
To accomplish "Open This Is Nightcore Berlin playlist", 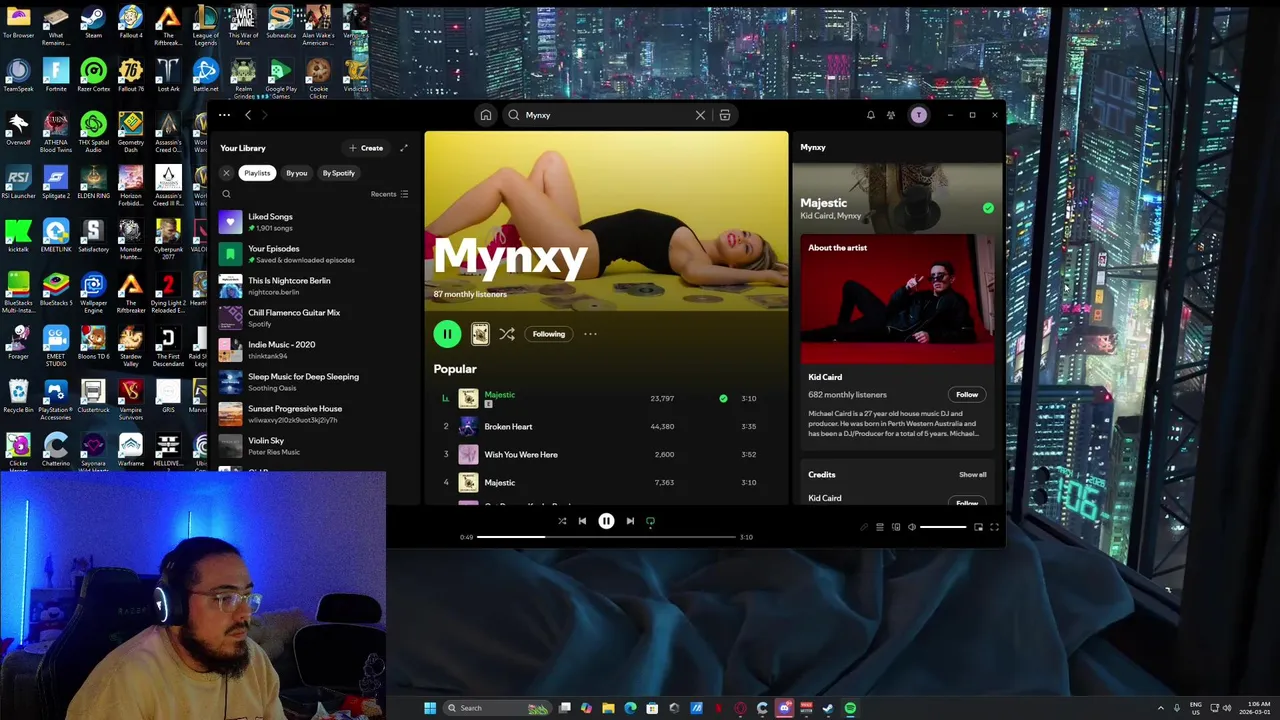I will point(314,286).
